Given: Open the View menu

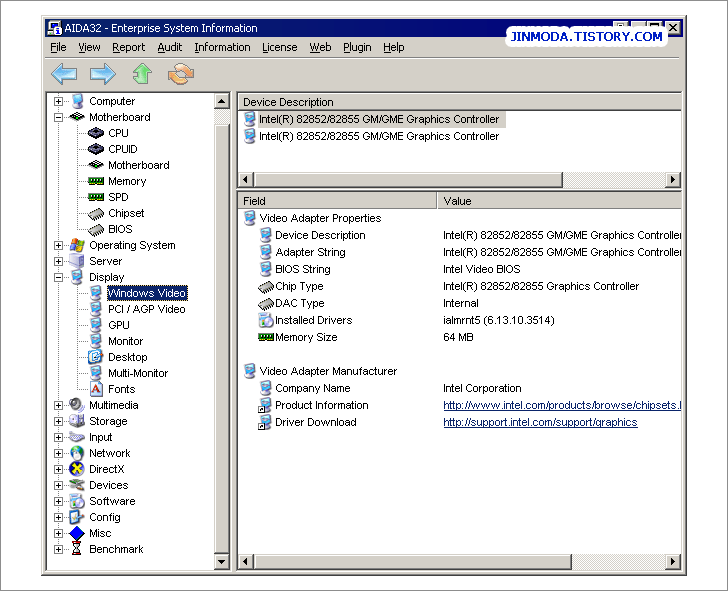Looking at the screenshot, I should pyautogui.click(x=89, y=47).
